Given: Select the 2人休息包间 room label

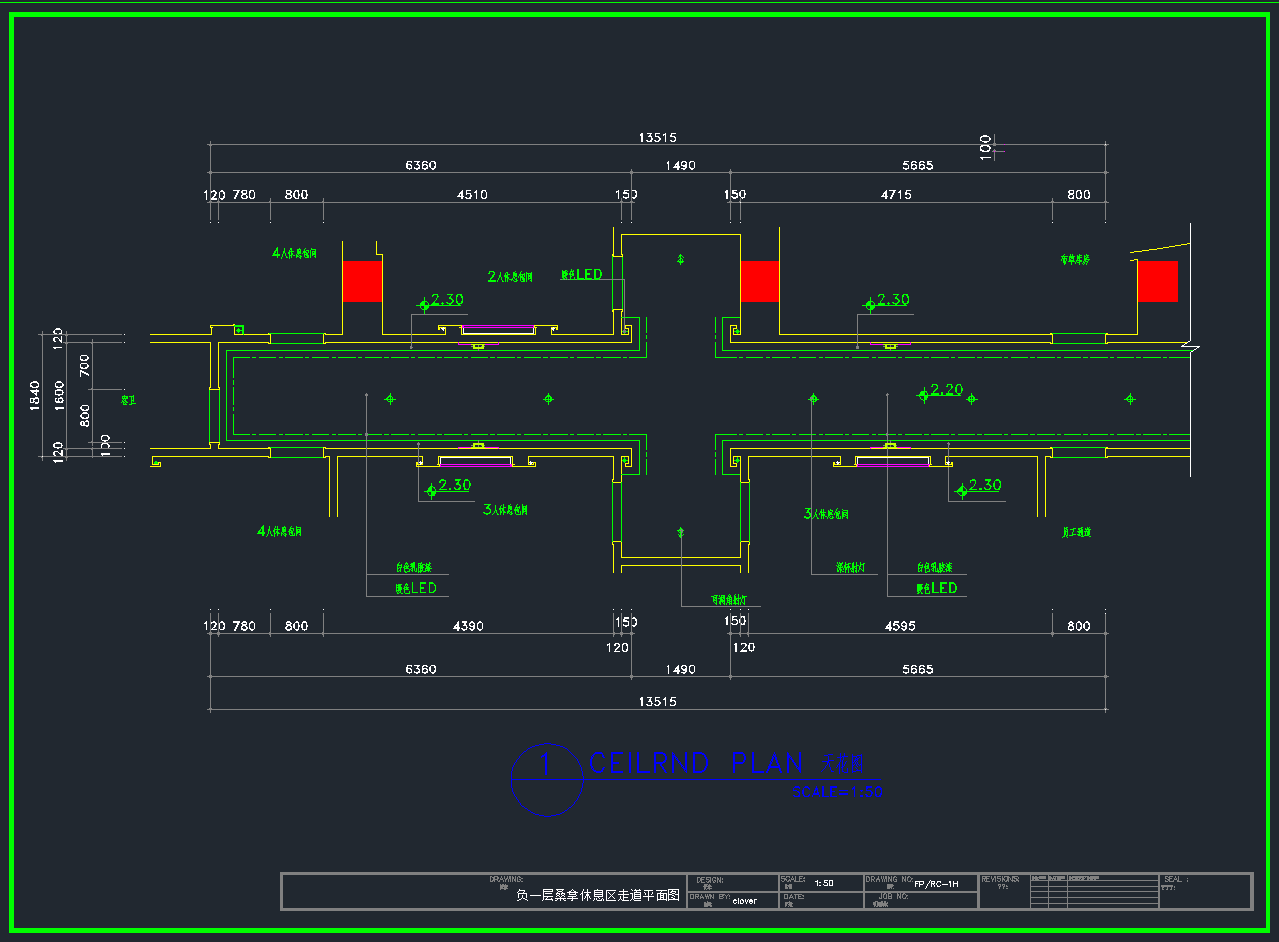Looking at the screenshot, I should (510, 276).
